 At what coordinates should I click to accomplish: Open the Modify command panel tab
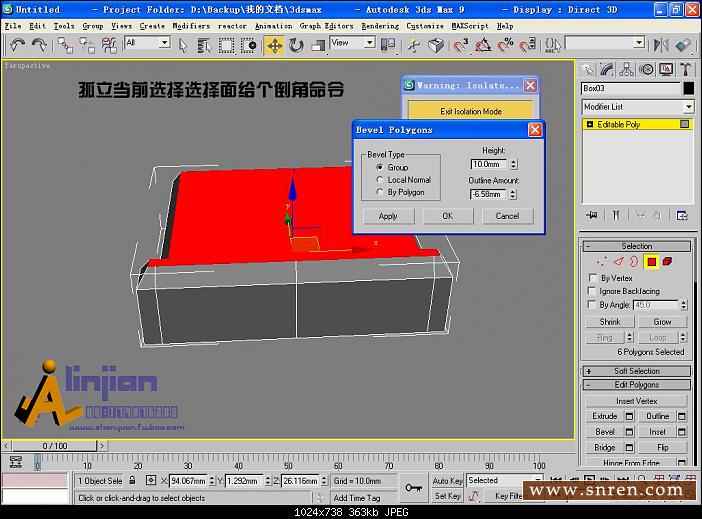607,69
